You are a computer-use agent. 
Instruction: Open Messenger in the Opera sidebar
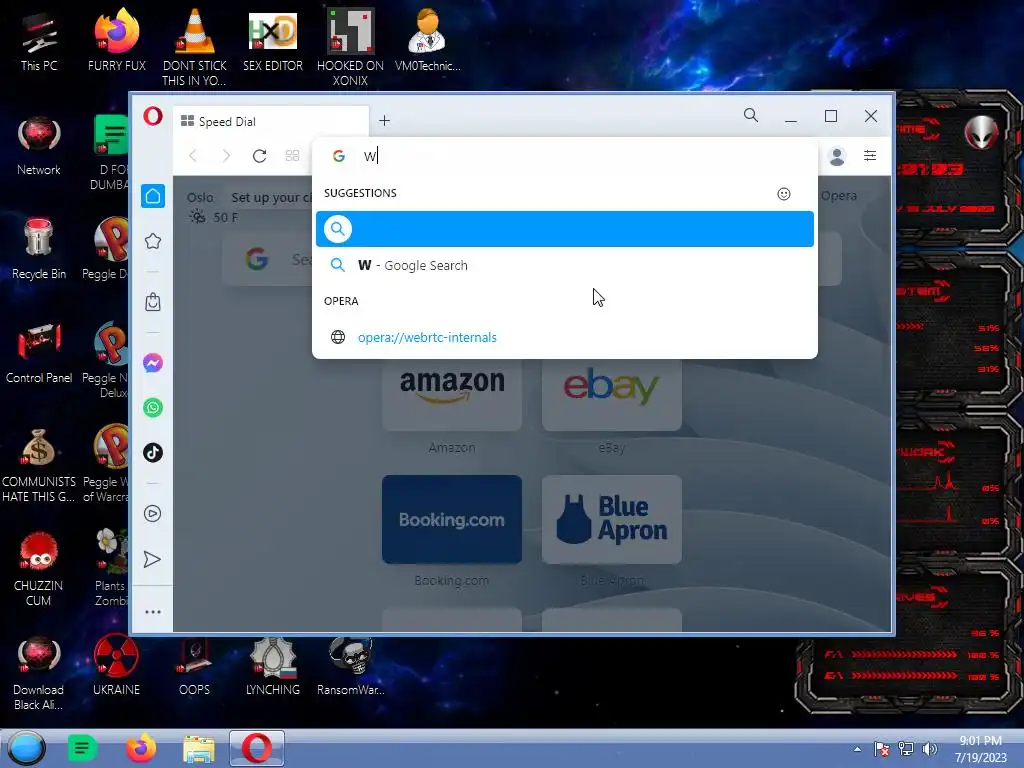[153, 362]
